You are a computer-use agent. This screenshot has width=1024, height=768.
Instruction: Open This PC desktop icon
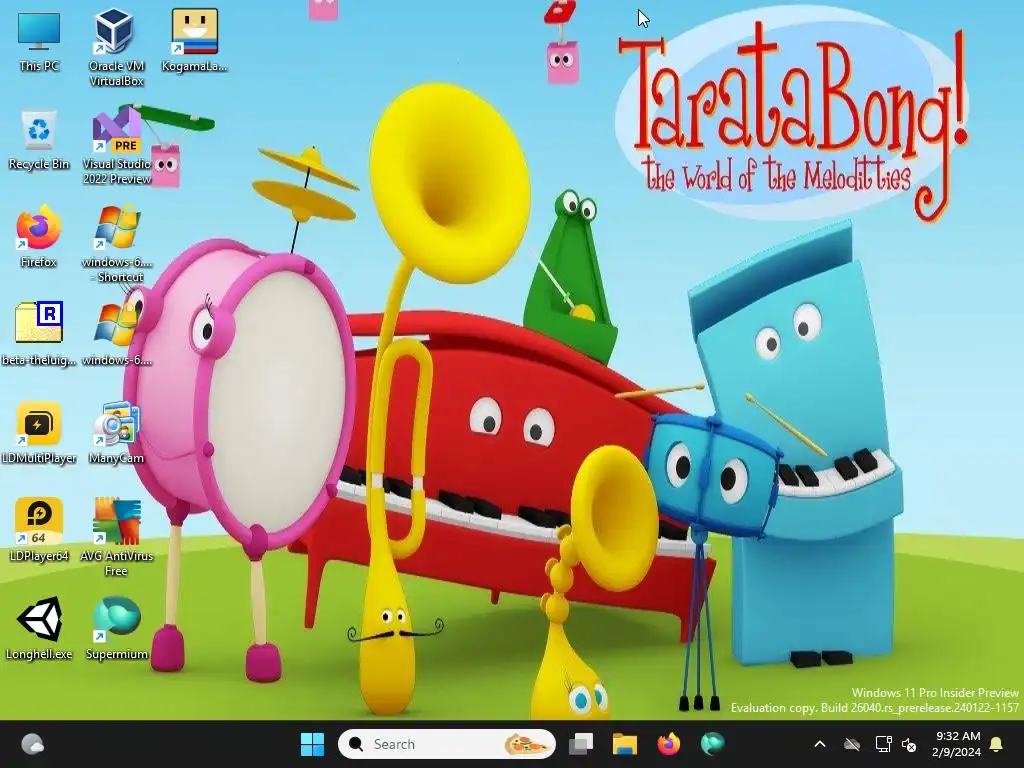point(39,40)
